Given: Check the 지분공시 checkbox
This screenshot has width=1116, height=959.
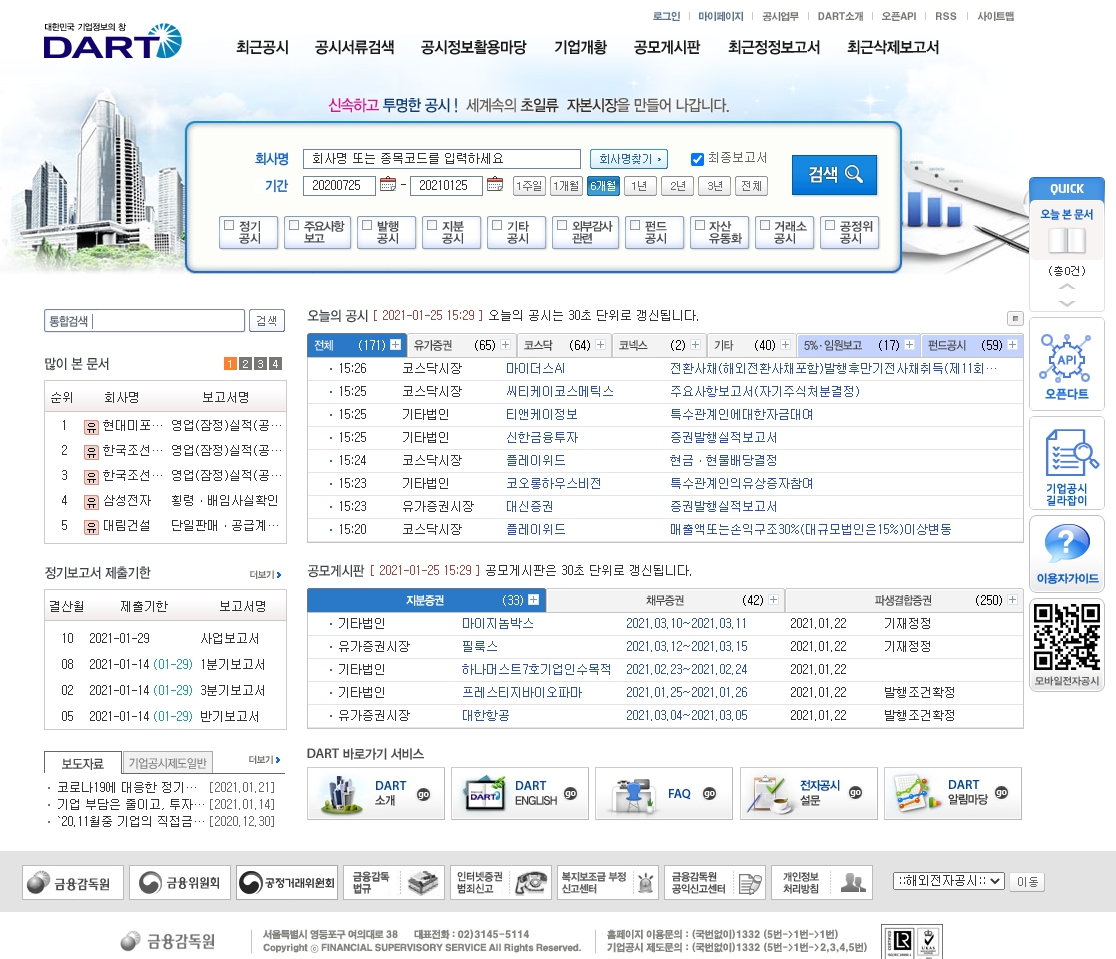Looking at the screenshot, I should (432, 225).
